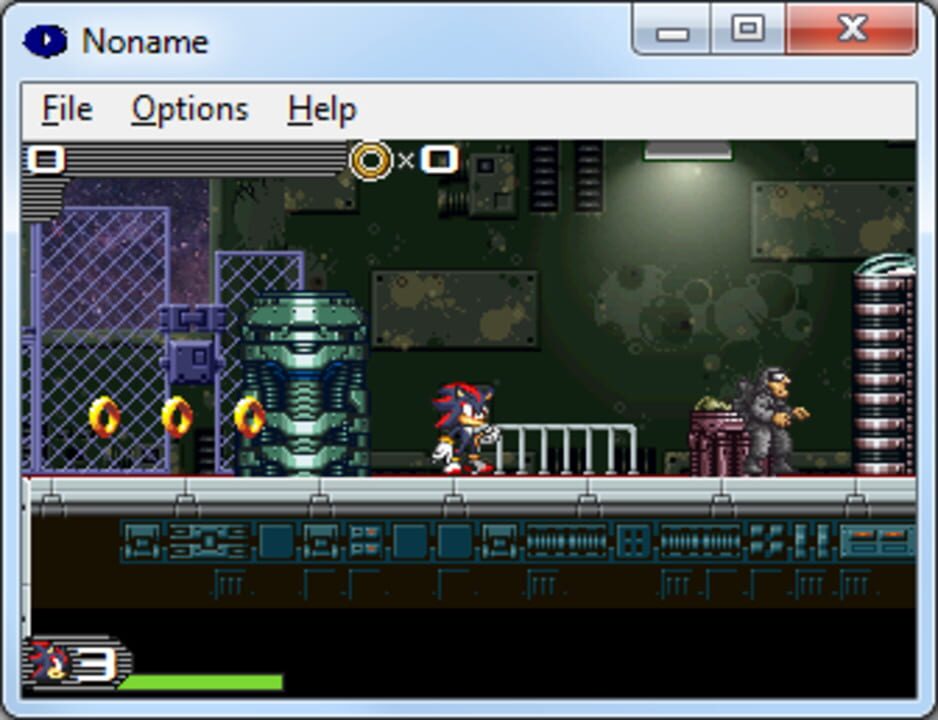The image size is (938, 720).
Task: Click the ring count number box
Action: click(439, 159)
